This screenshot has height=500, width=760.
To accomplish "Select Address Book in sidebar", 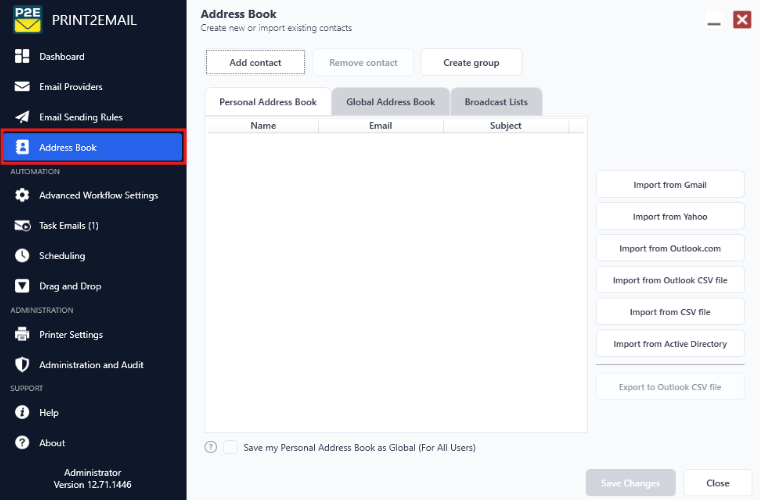I will [93, 147].
